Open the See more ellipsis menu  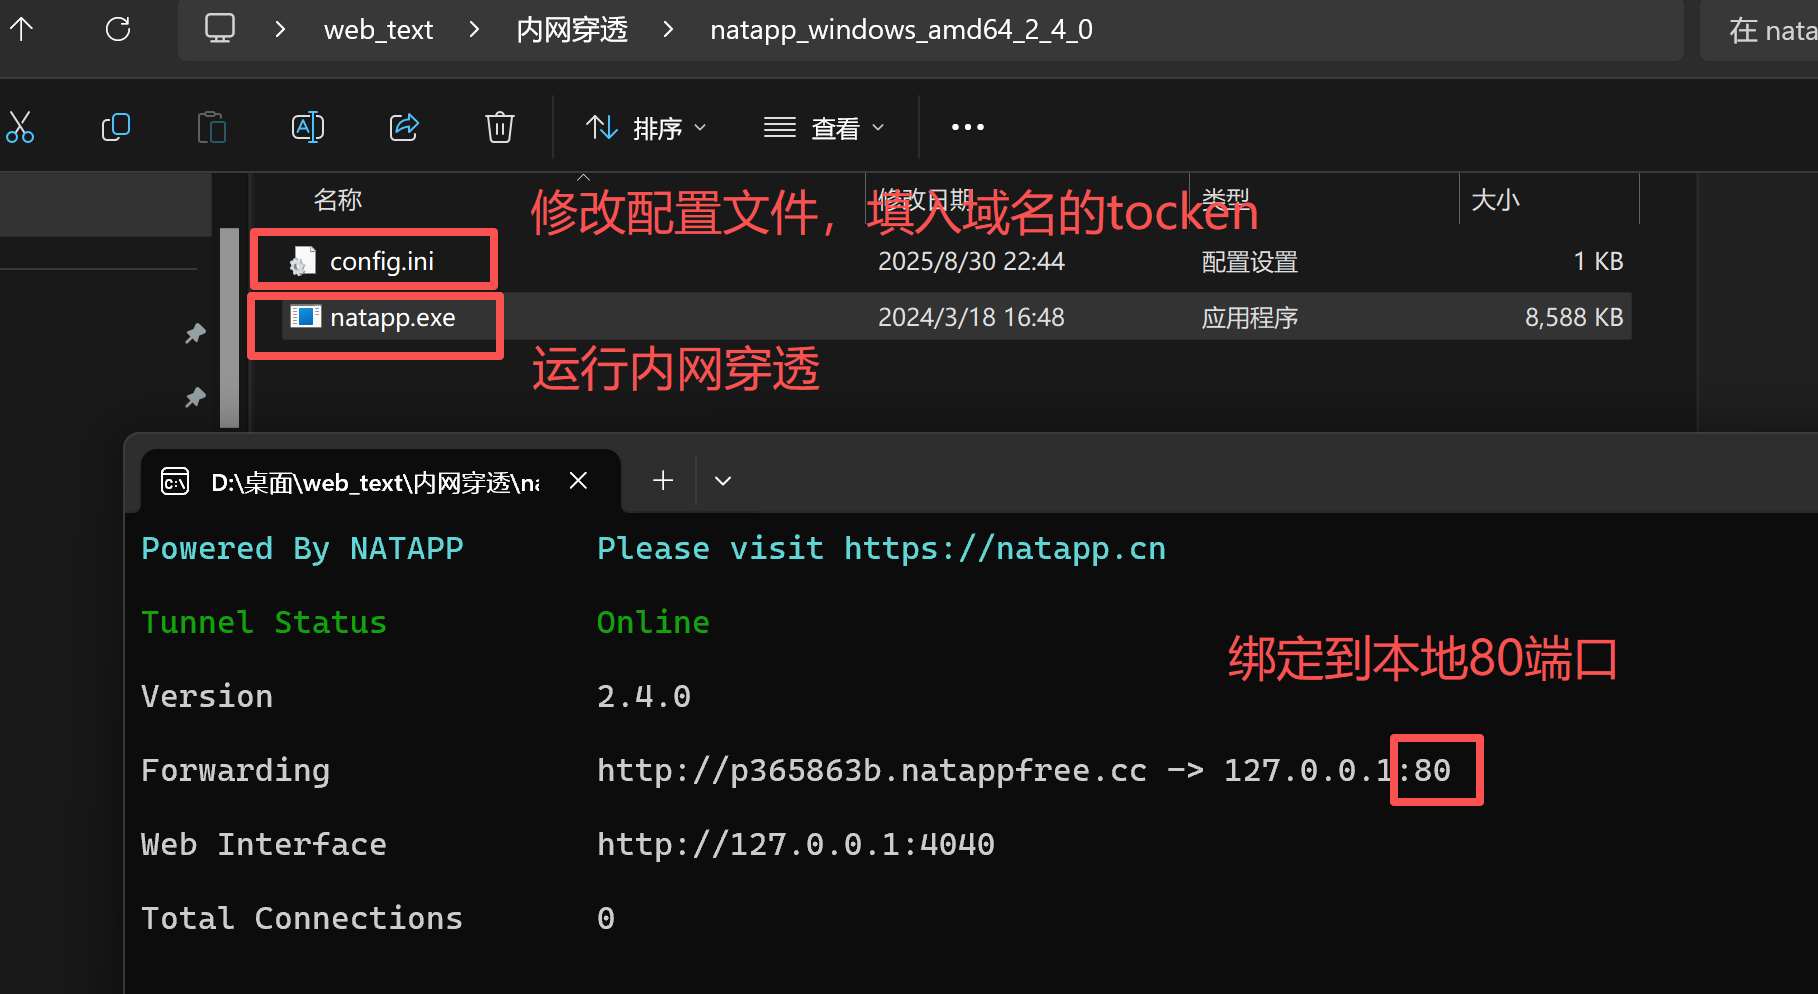point(967,127)
